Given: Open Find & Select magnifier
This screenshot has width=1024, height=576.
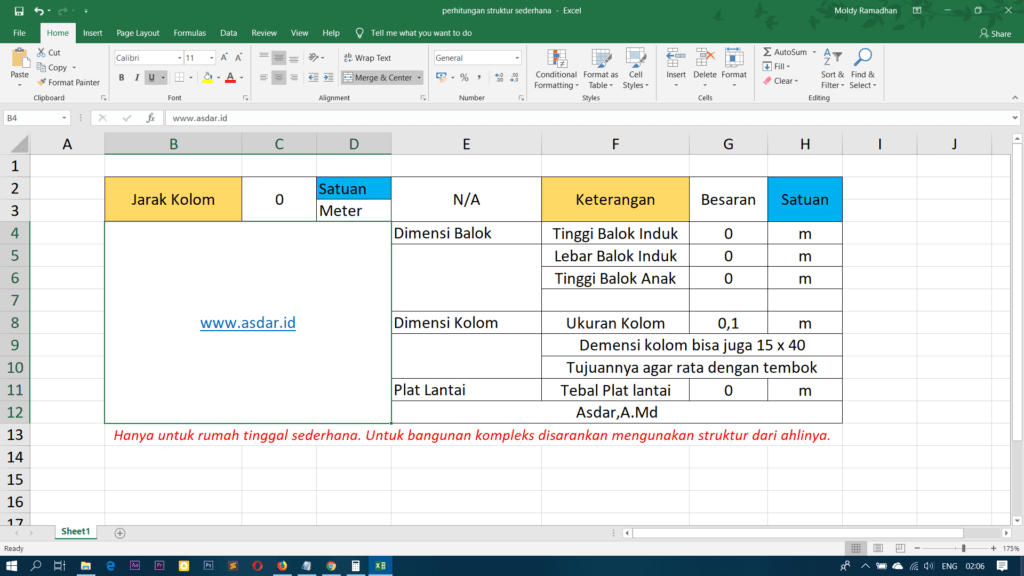Looking at the screenshot, I should [862, 67].
